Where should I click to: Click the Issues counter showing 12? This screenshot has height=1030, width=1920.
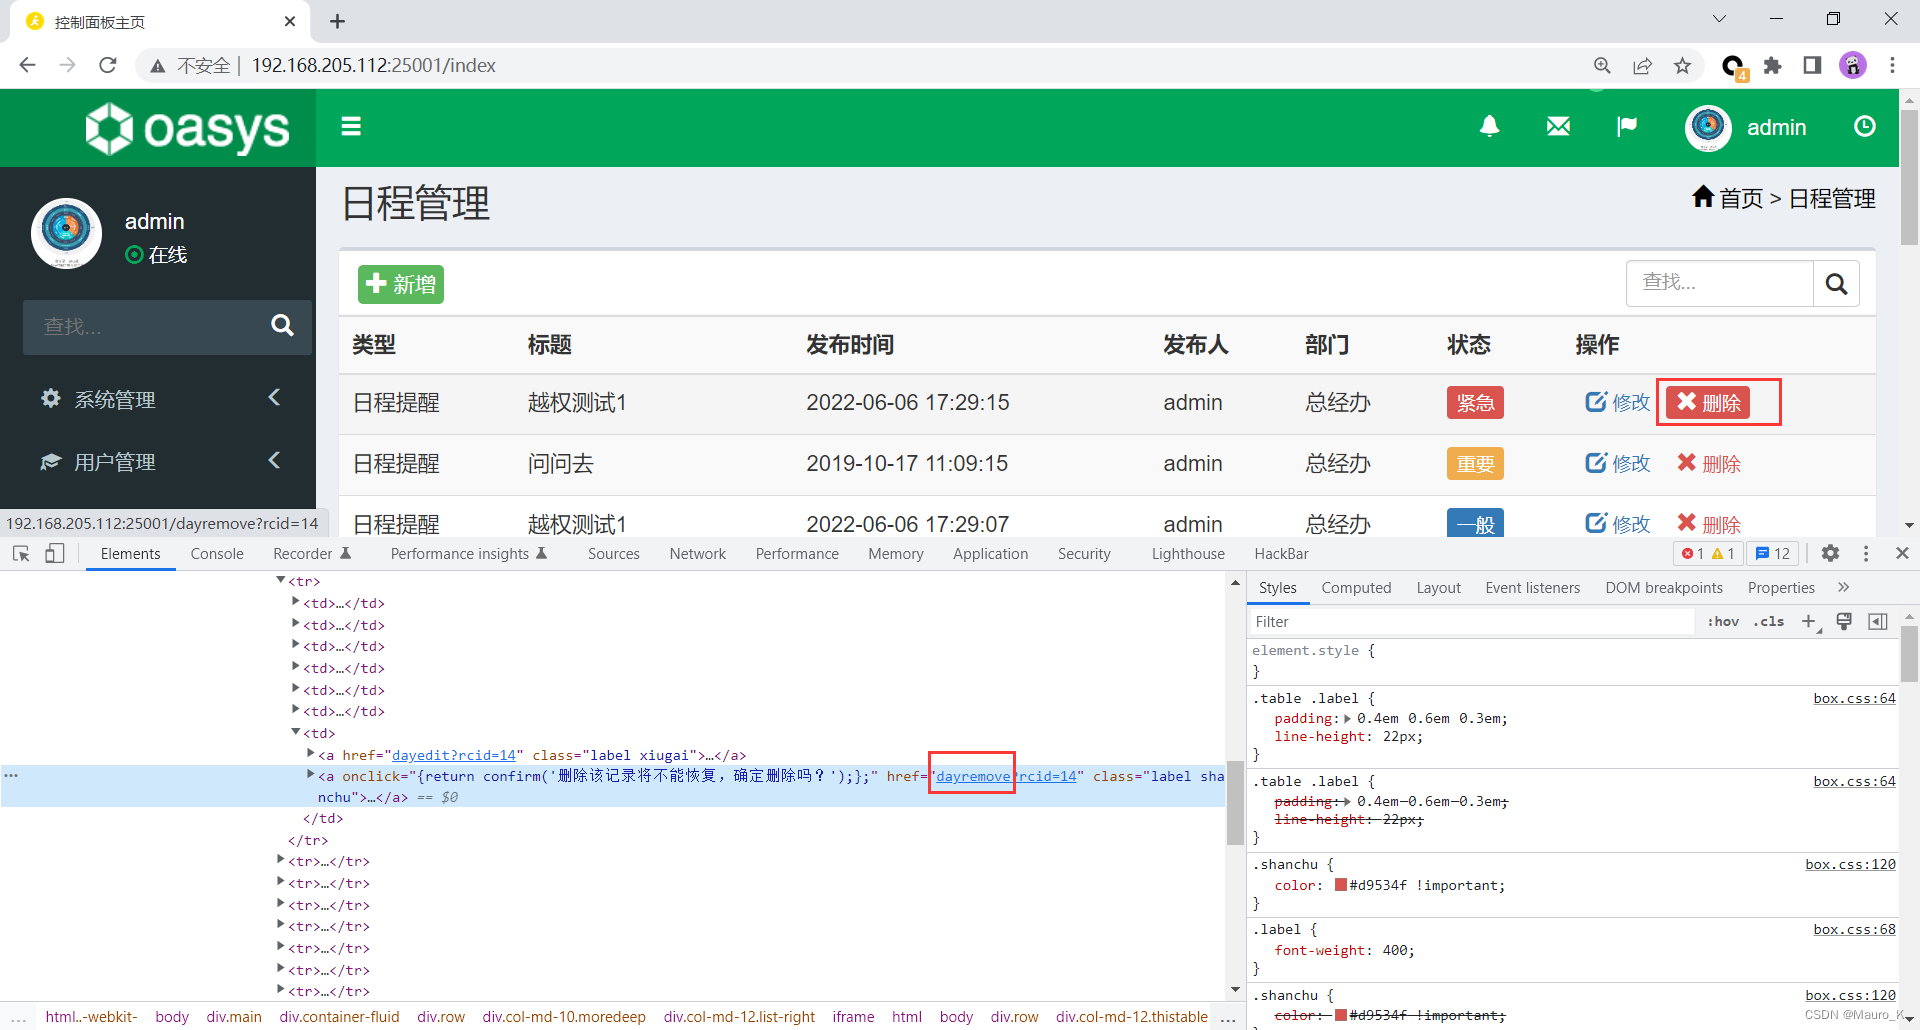tap(1772, 553)
